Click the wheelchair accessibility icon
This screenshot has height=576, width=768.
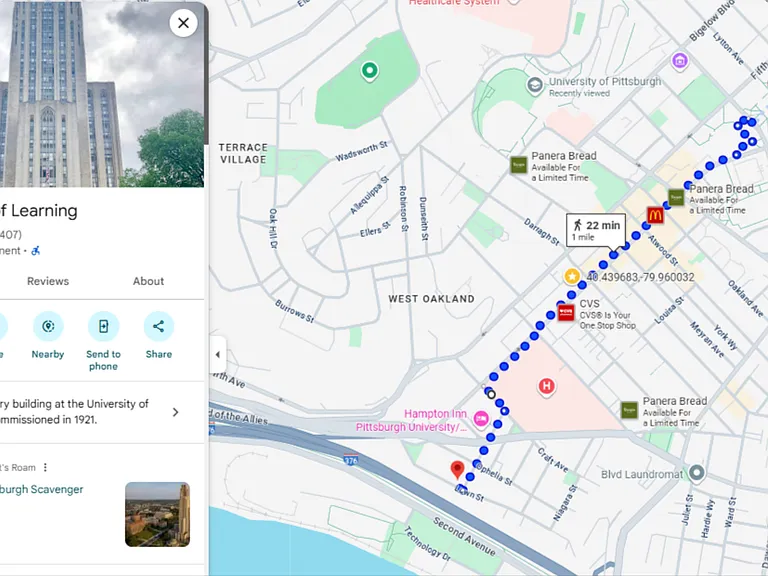point(36,251)
